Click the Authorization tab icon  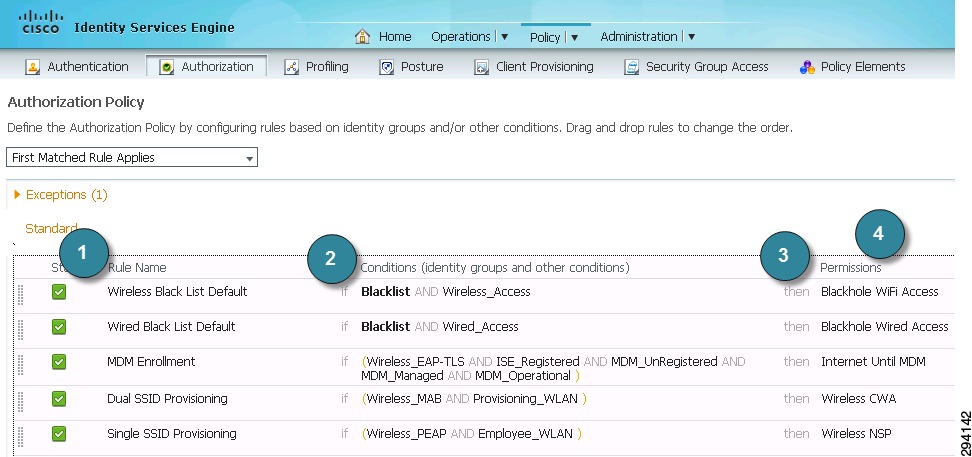coord(166,67)
